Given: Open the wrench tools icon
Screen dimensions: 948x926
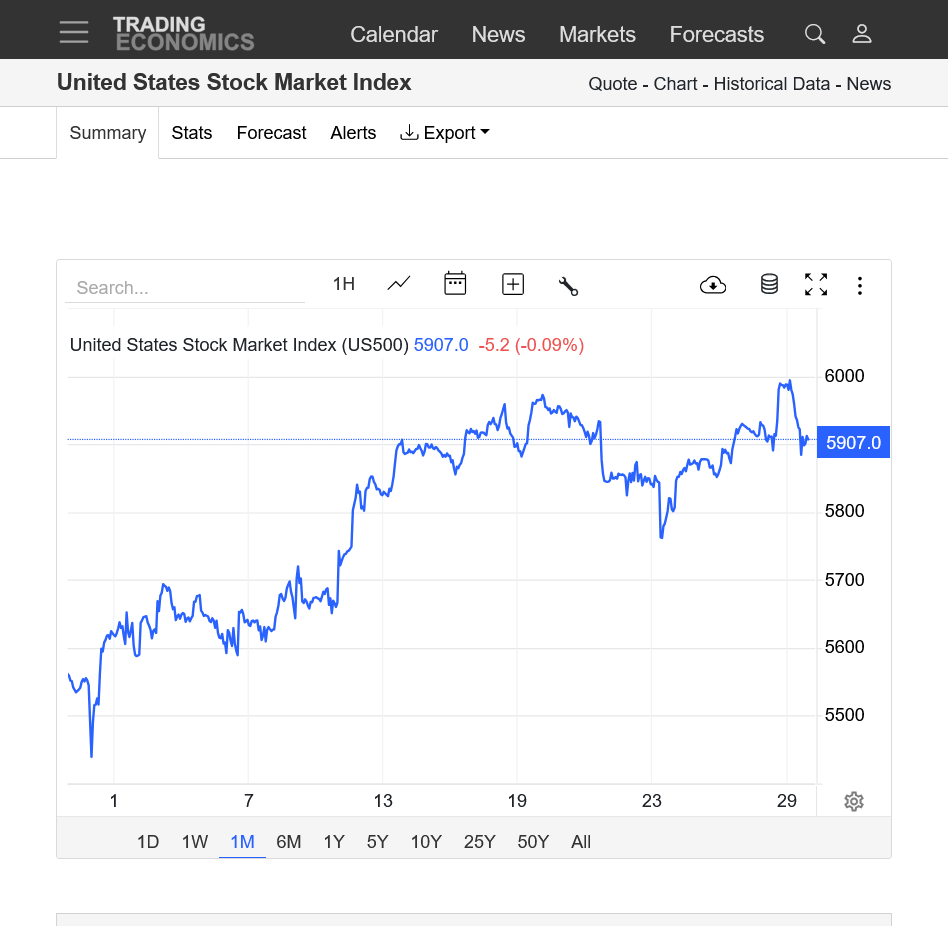Looking at the screenshot, I should pos(568,286).
